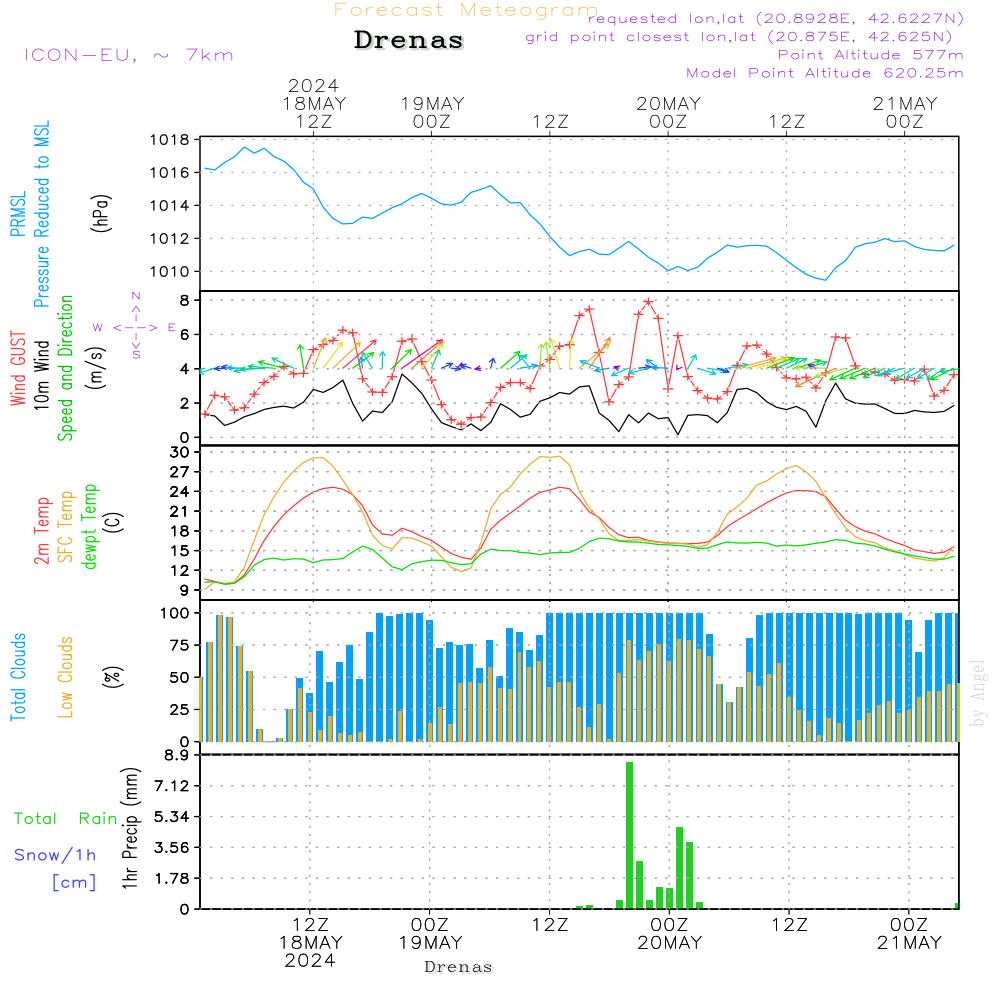Click the 5.34 precipitation tick value
This screenshot has height=1000, width=1000.
pyautogui.click(x=172, y=816)
